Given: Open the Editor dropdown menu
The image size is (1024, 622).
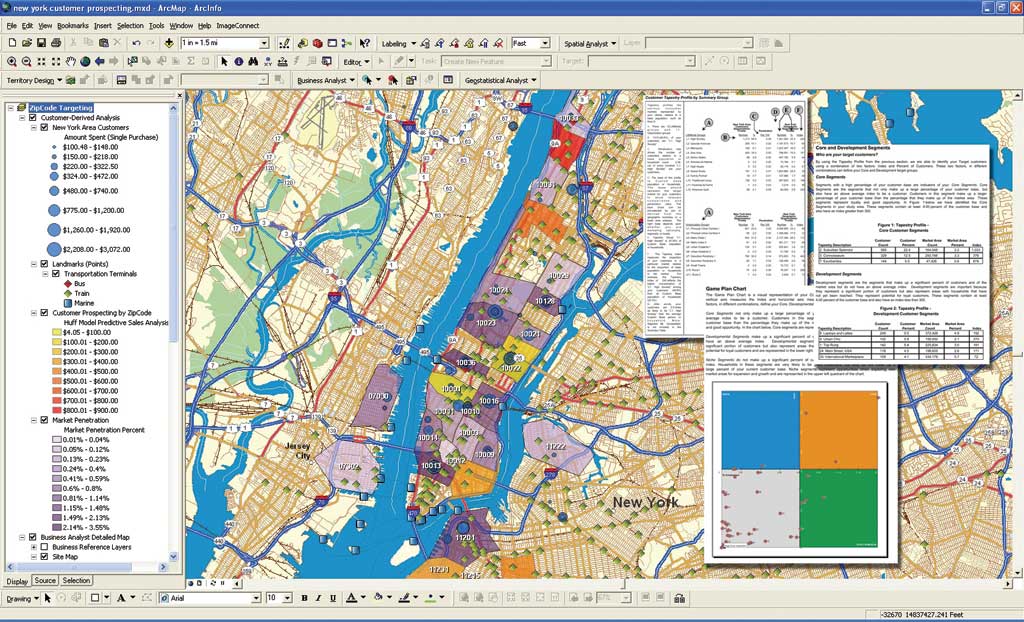Looking at the screenshot, I should coord(357,62).
